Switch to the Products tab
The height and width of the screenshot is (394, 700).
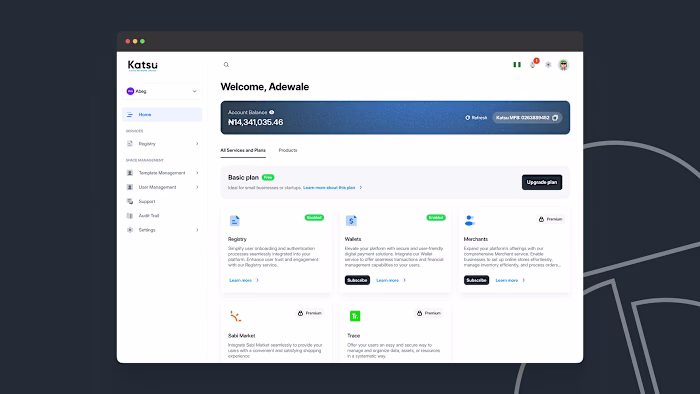(x=288, y=150)
